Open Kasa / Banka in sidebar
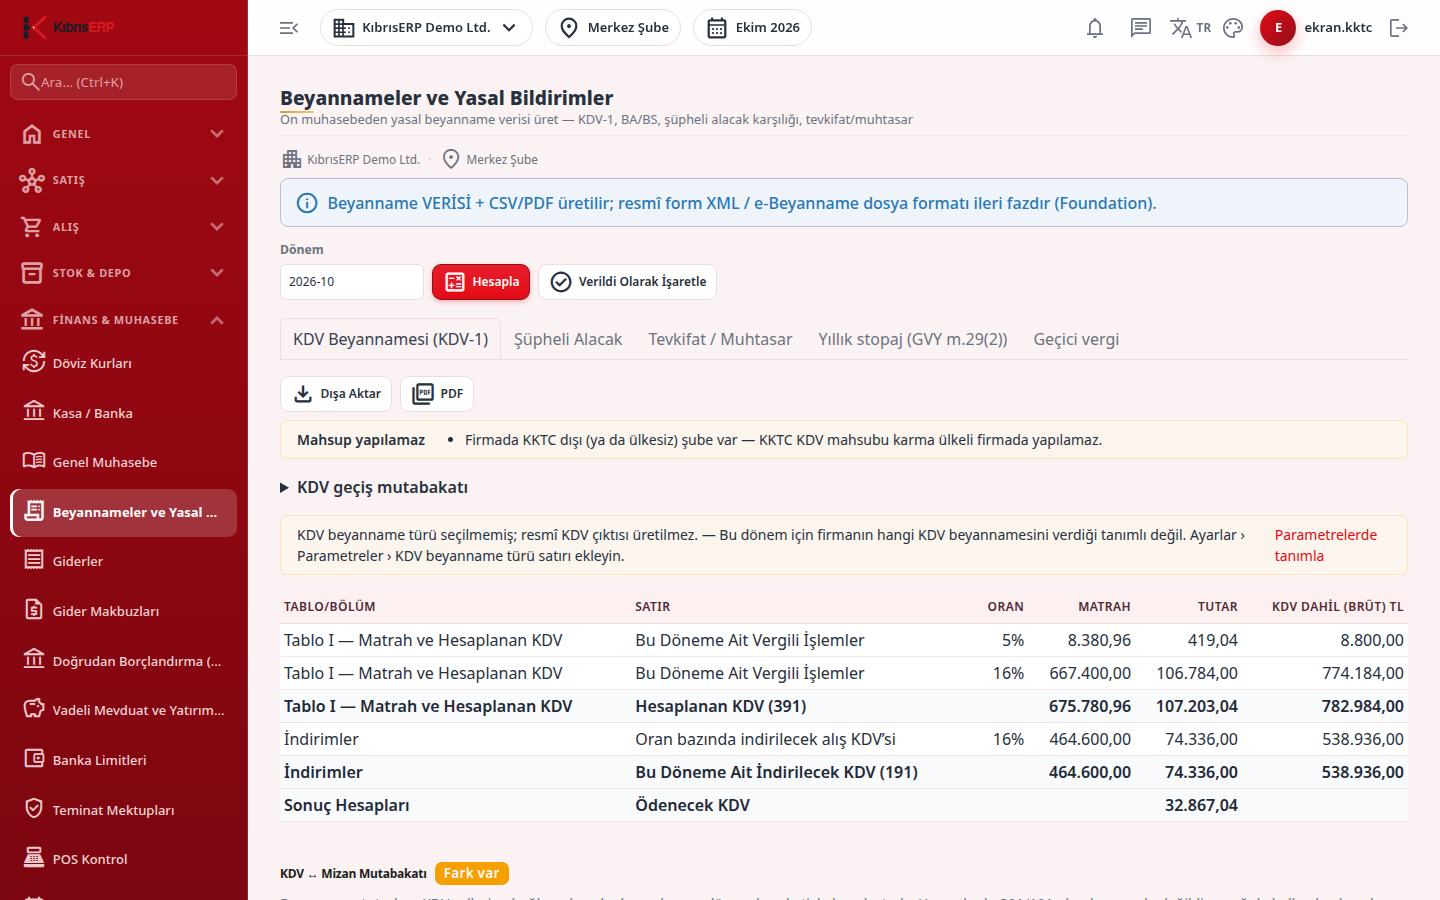This screenshot has height=900, width=1440. click(124, 413)
